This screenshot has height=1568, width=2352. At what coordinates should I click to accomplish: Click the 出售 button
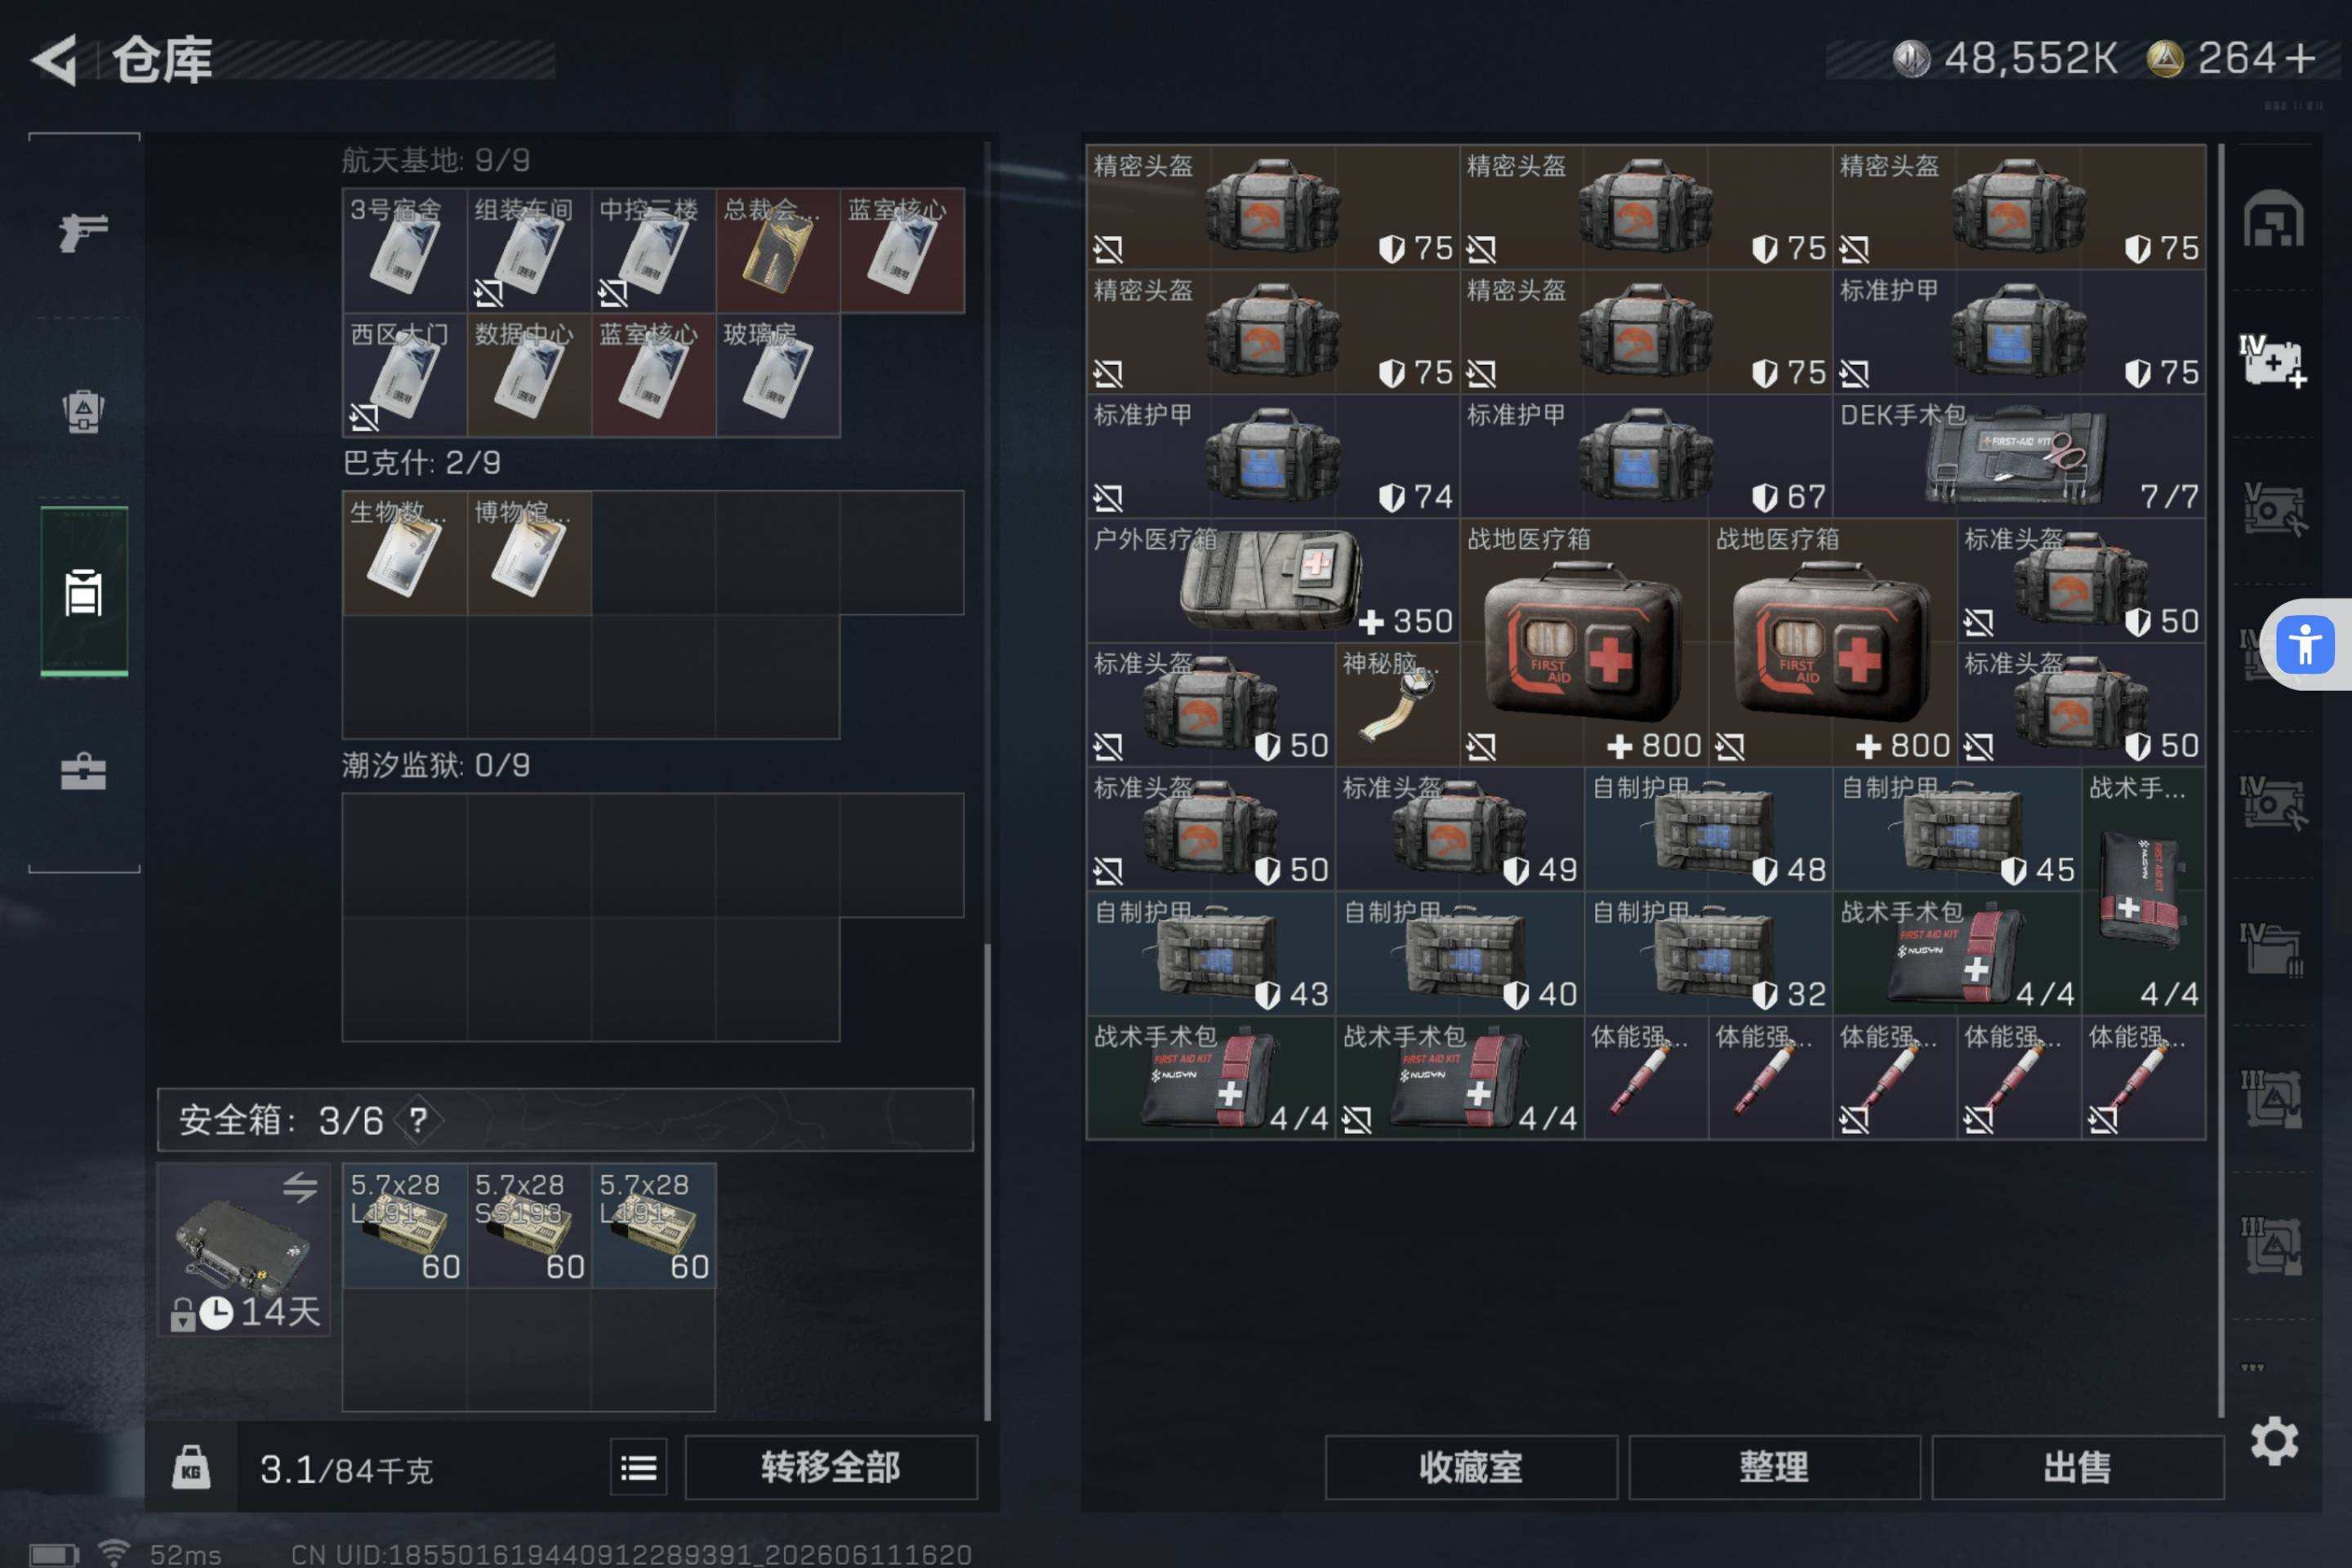[2077, 1467]
